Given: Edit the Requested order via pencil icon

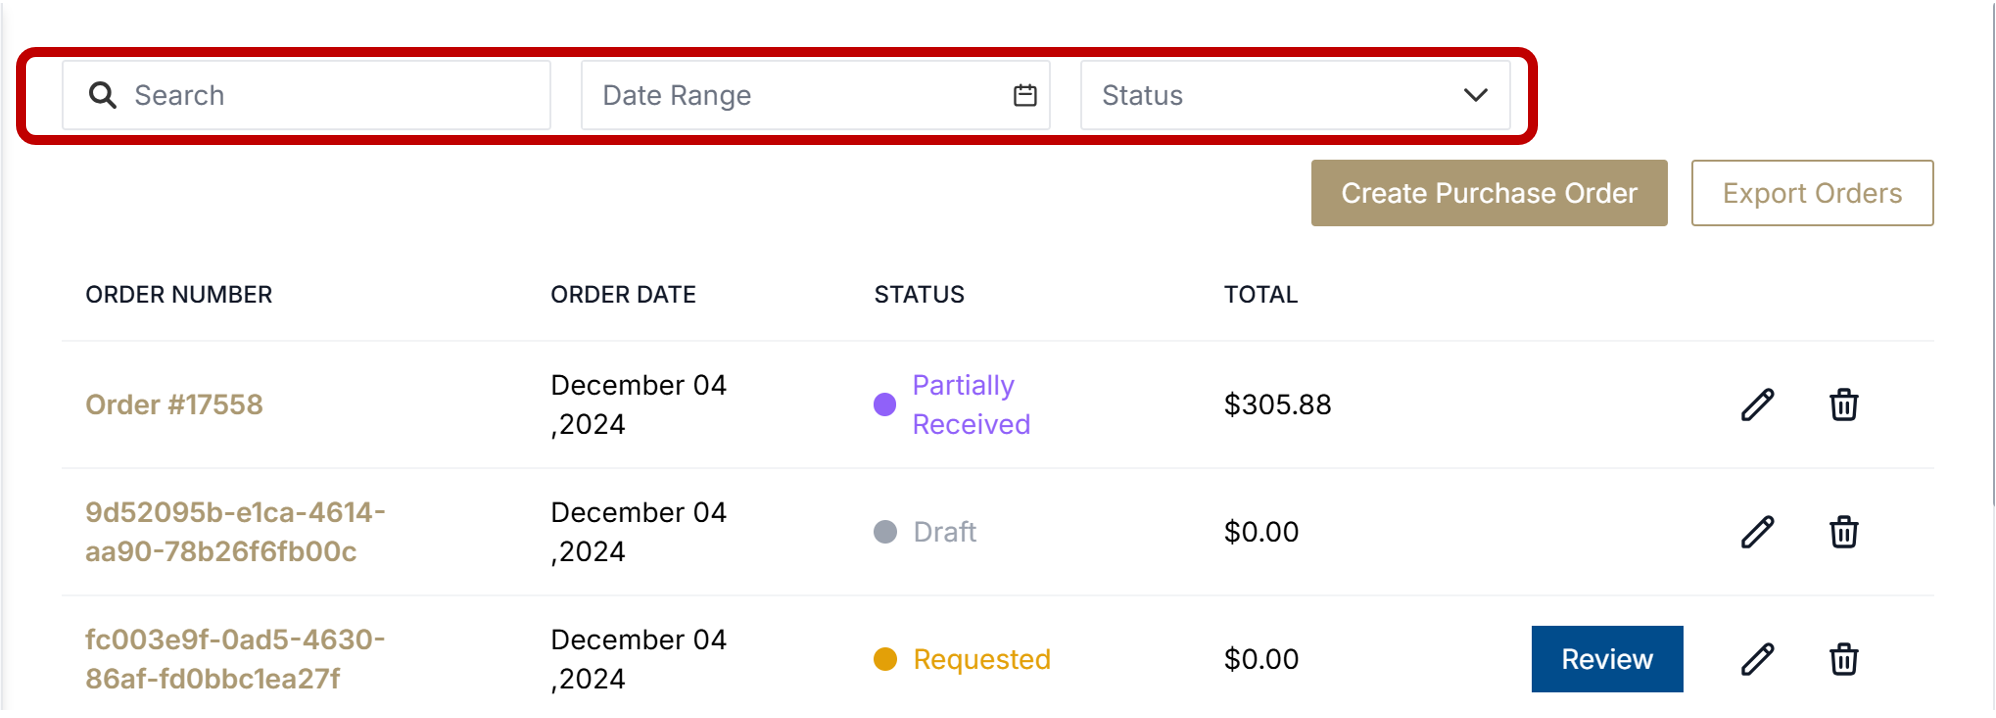Looking at the screenshot, I should pos(1757,659).
